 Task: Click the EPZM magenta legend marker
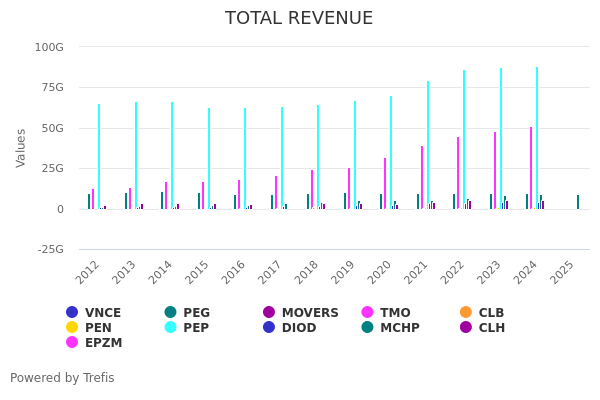pyautogui.click(x=72, y=343)
